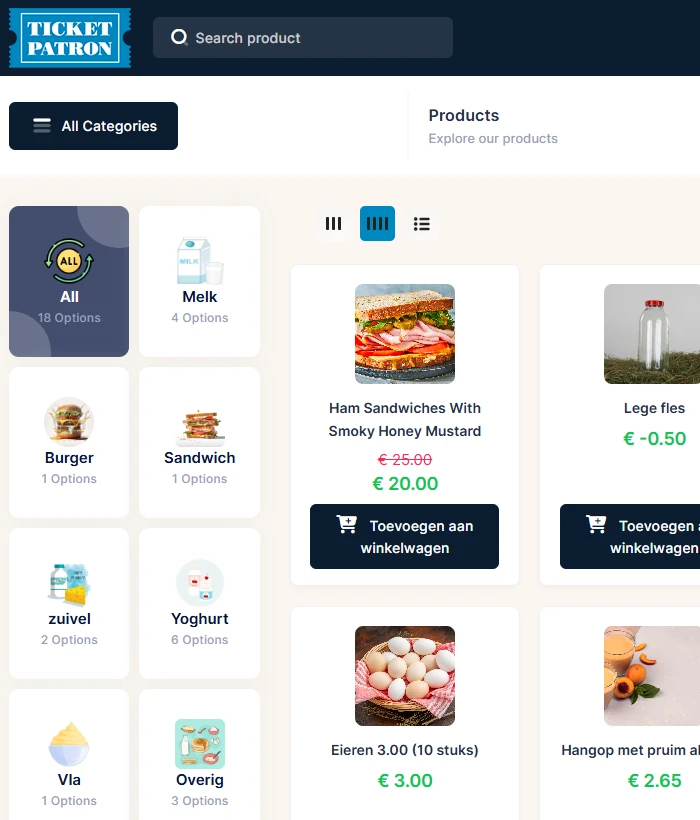Select the Melk category milk icon
This screenshot has height=820, width=700.
tap(200, 261)
